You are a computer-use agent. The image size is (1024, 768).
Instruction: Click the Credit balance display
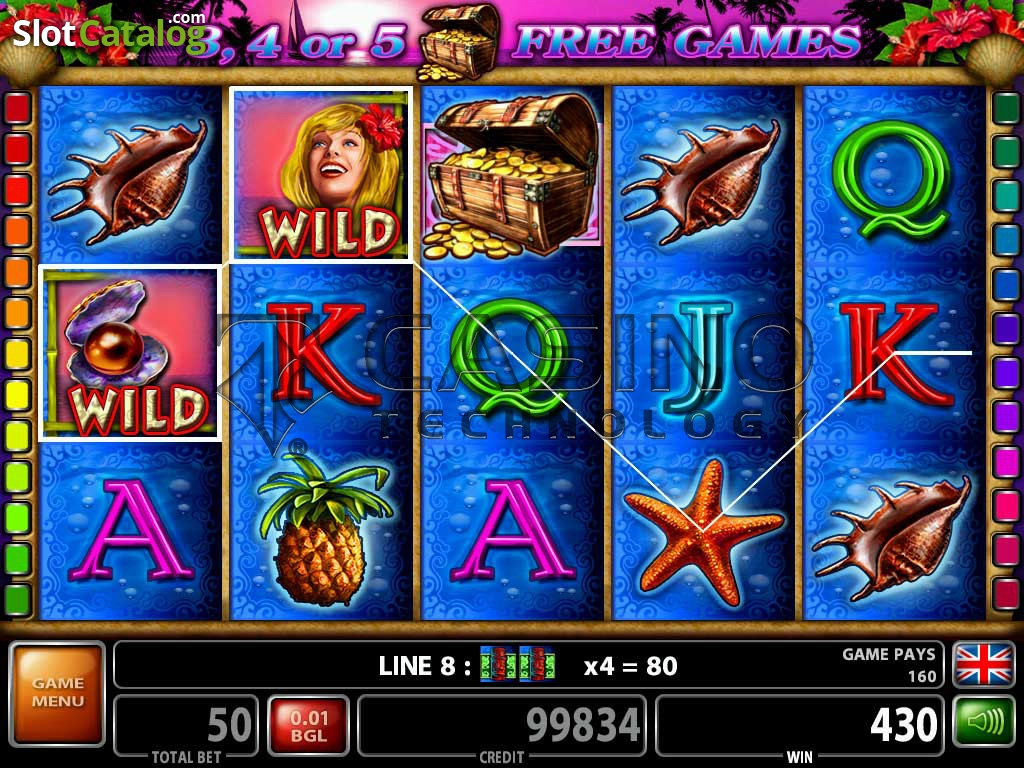[502, 725]
